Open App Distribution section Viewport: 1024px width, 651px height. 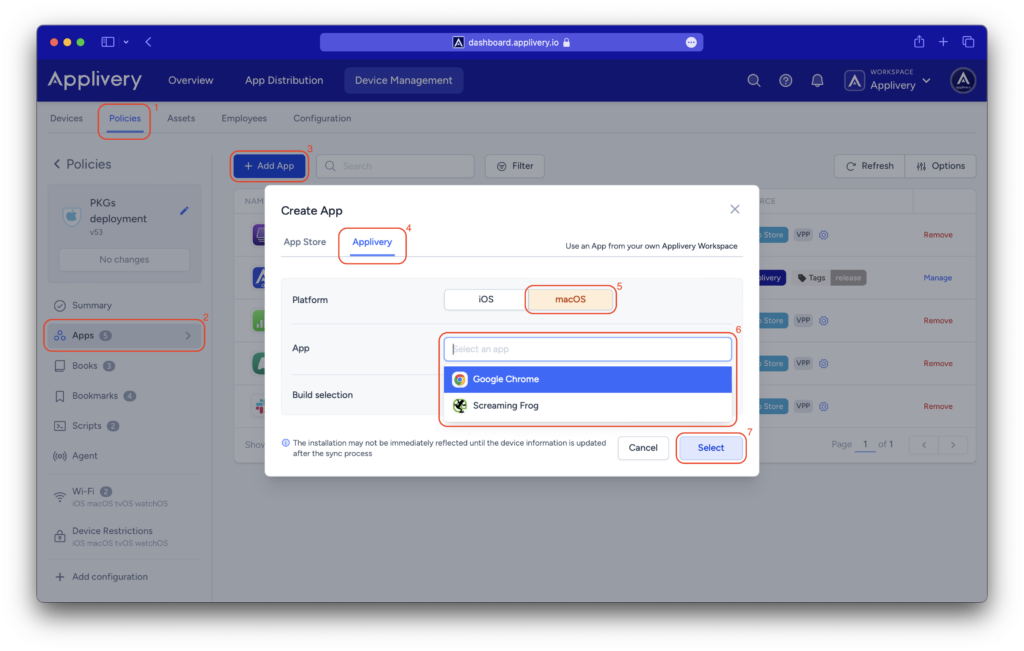coord(284,80)
